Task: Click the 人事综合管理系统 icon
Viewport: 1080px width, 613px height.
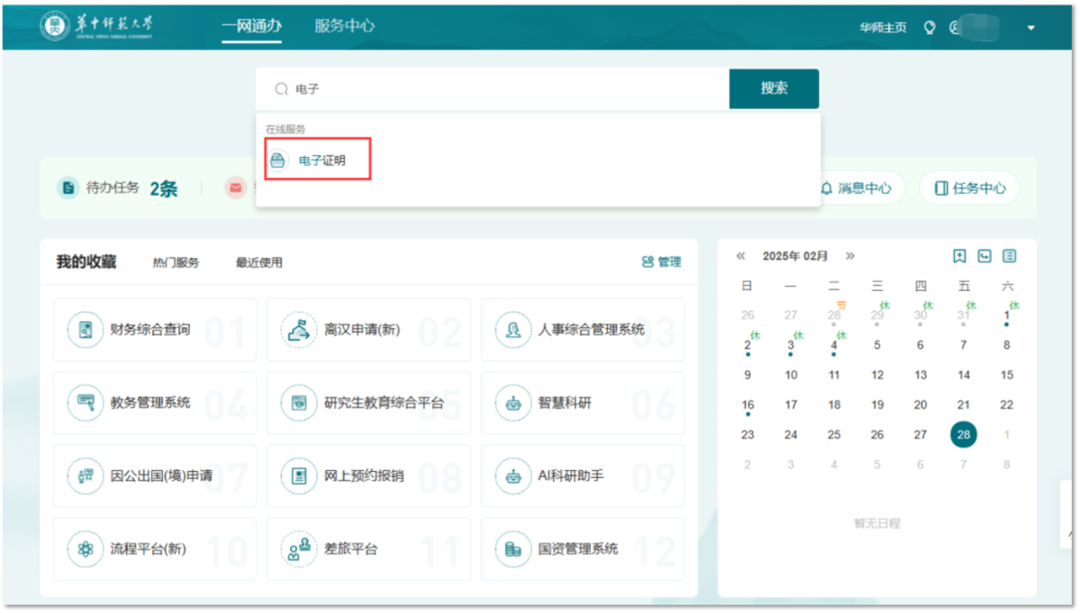Action: 514,329
